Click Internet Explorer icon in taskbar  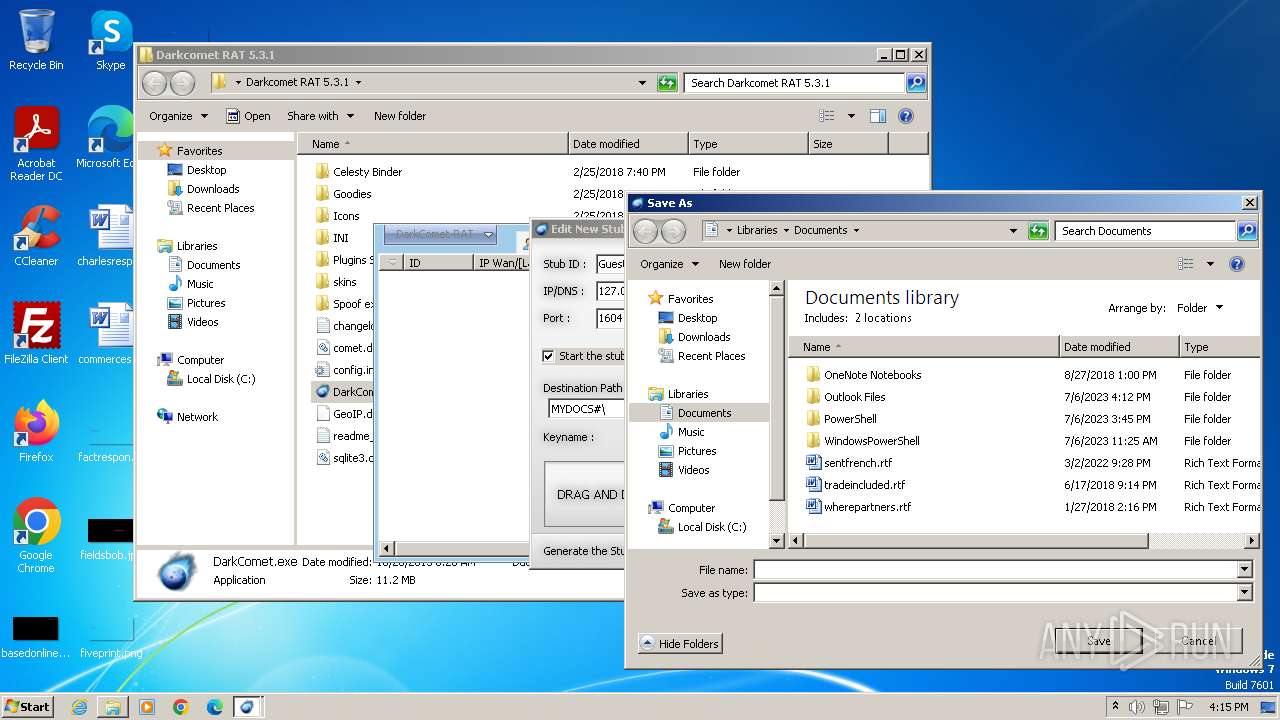79,707
